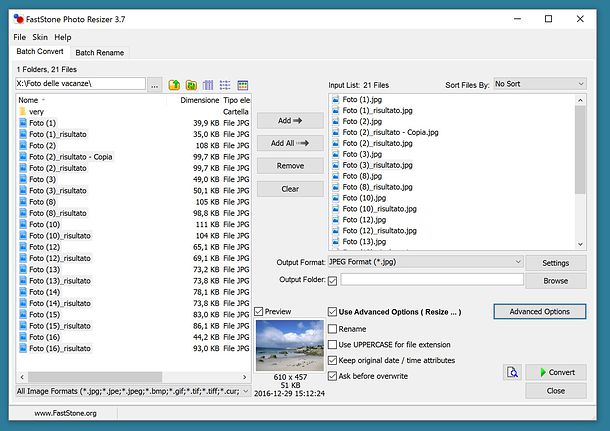
Task: Disable the Preview checkbox
Action: point(259,312)
